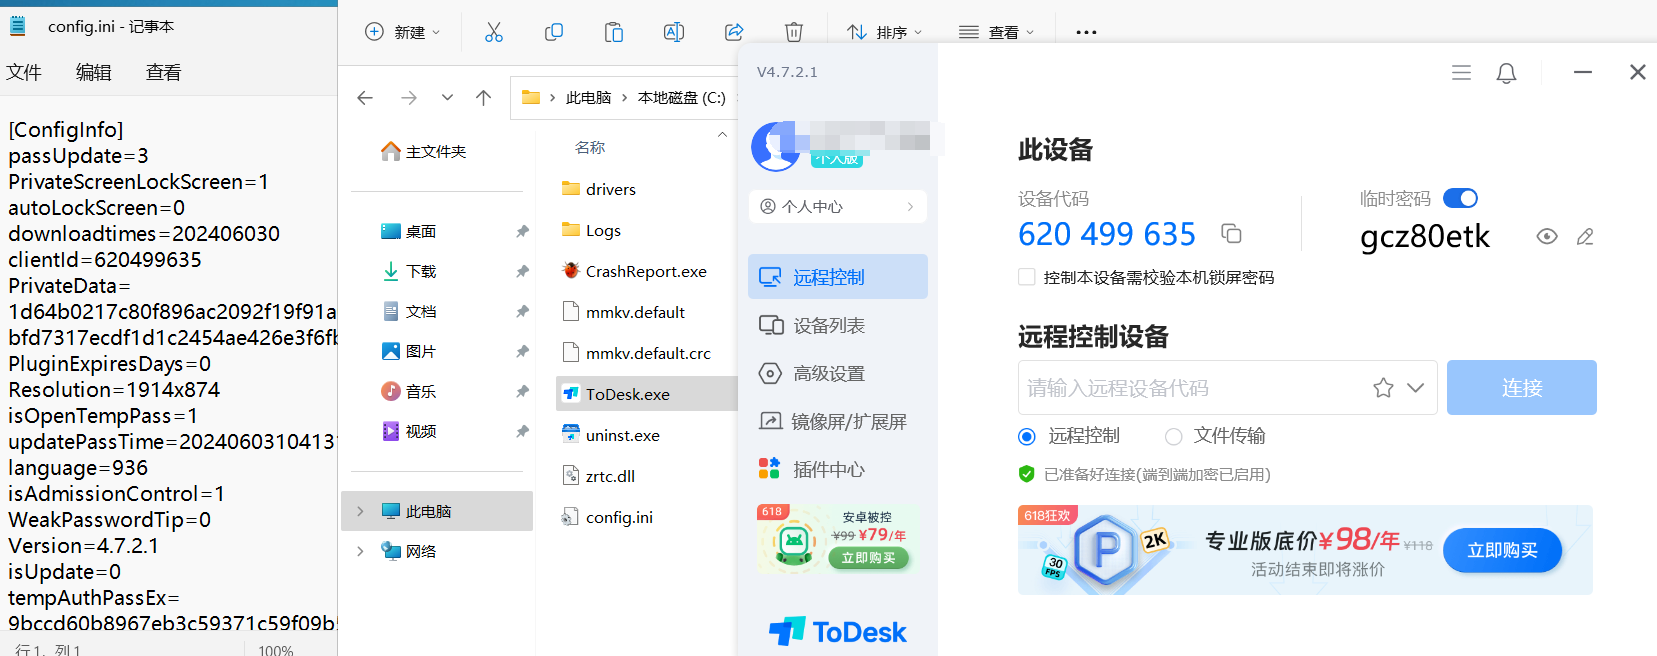Favorite the remote device with the star icon

click(1383, 388)
